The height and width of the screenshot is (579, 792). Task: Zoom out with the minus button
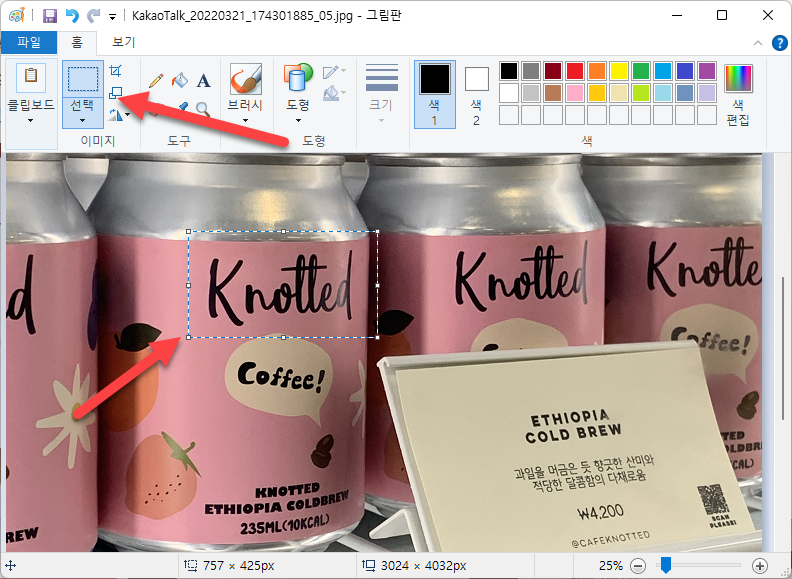(x=638, y=566)
